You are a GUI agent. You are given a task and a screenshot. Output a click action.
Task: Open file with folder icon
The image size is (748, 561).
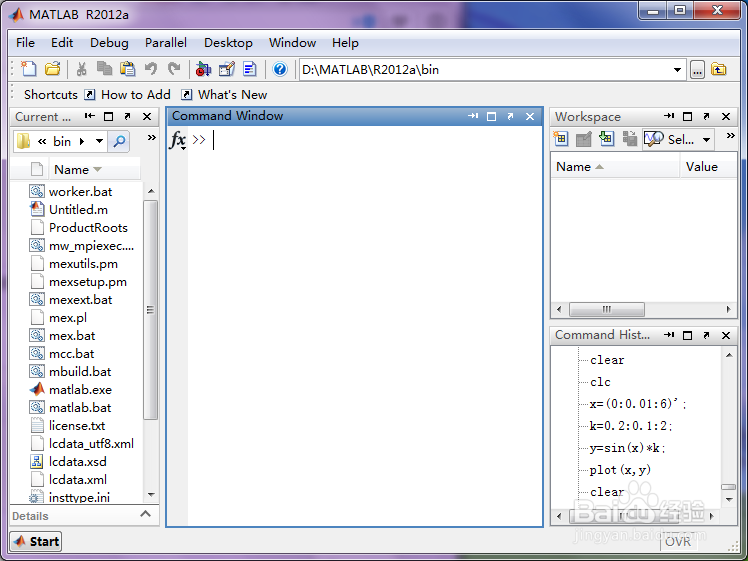click(x=52, y=69)
